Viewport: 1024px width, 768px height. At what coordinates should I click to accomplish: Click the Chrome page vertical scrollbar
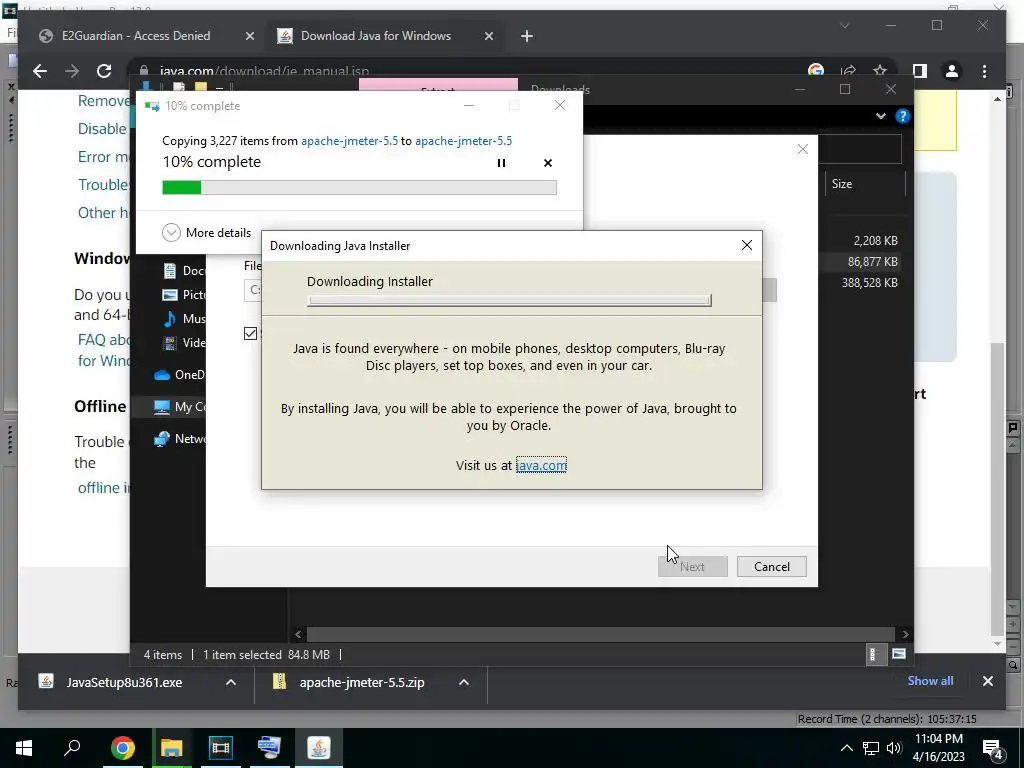[x=997, y=490]
